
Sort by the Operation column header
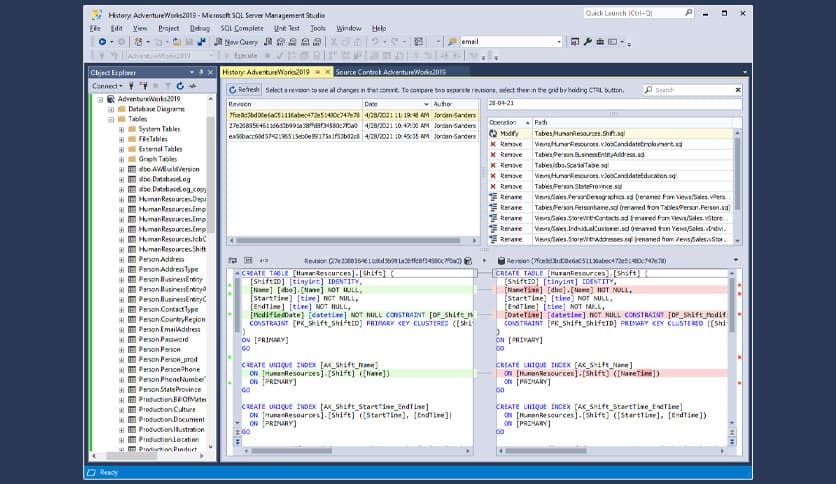pos(510,123)
